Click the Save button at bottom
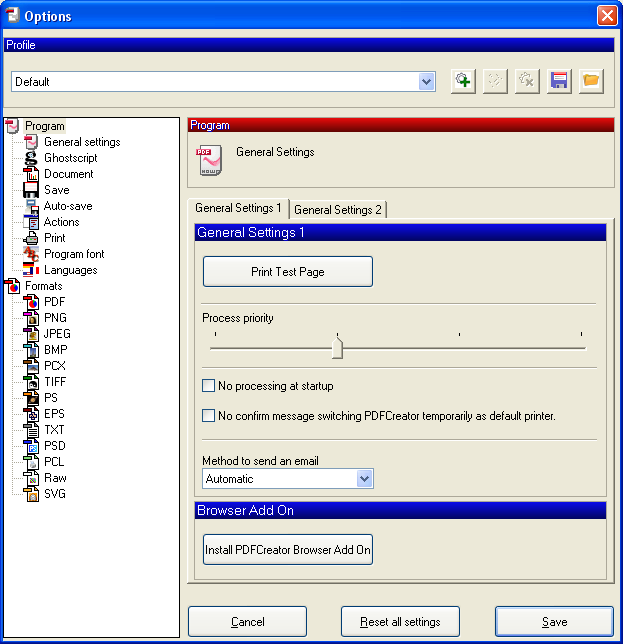 (554, 621)
